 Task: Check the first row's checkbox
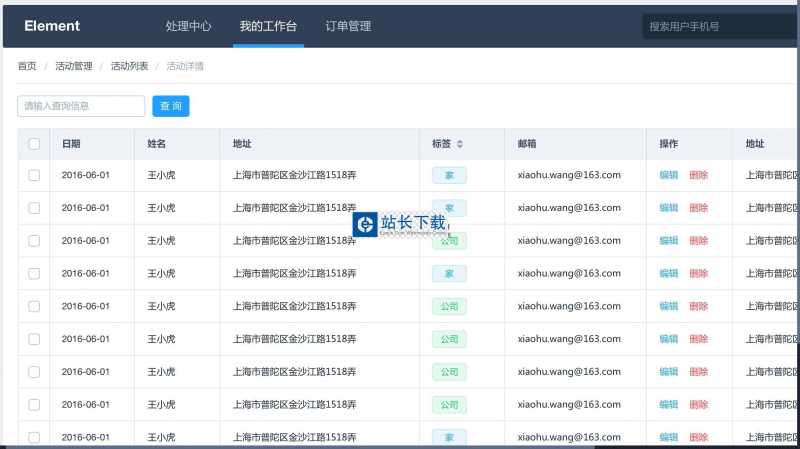[x=34, y=175]
